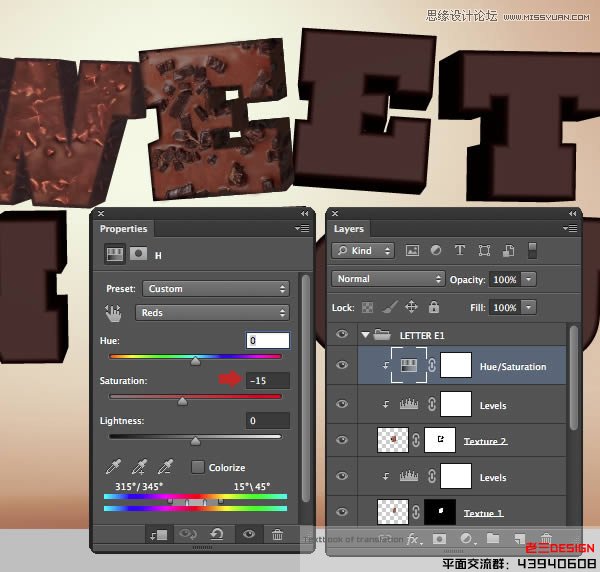
Task: Lock all padlock icon
Action: pos(434,307)
